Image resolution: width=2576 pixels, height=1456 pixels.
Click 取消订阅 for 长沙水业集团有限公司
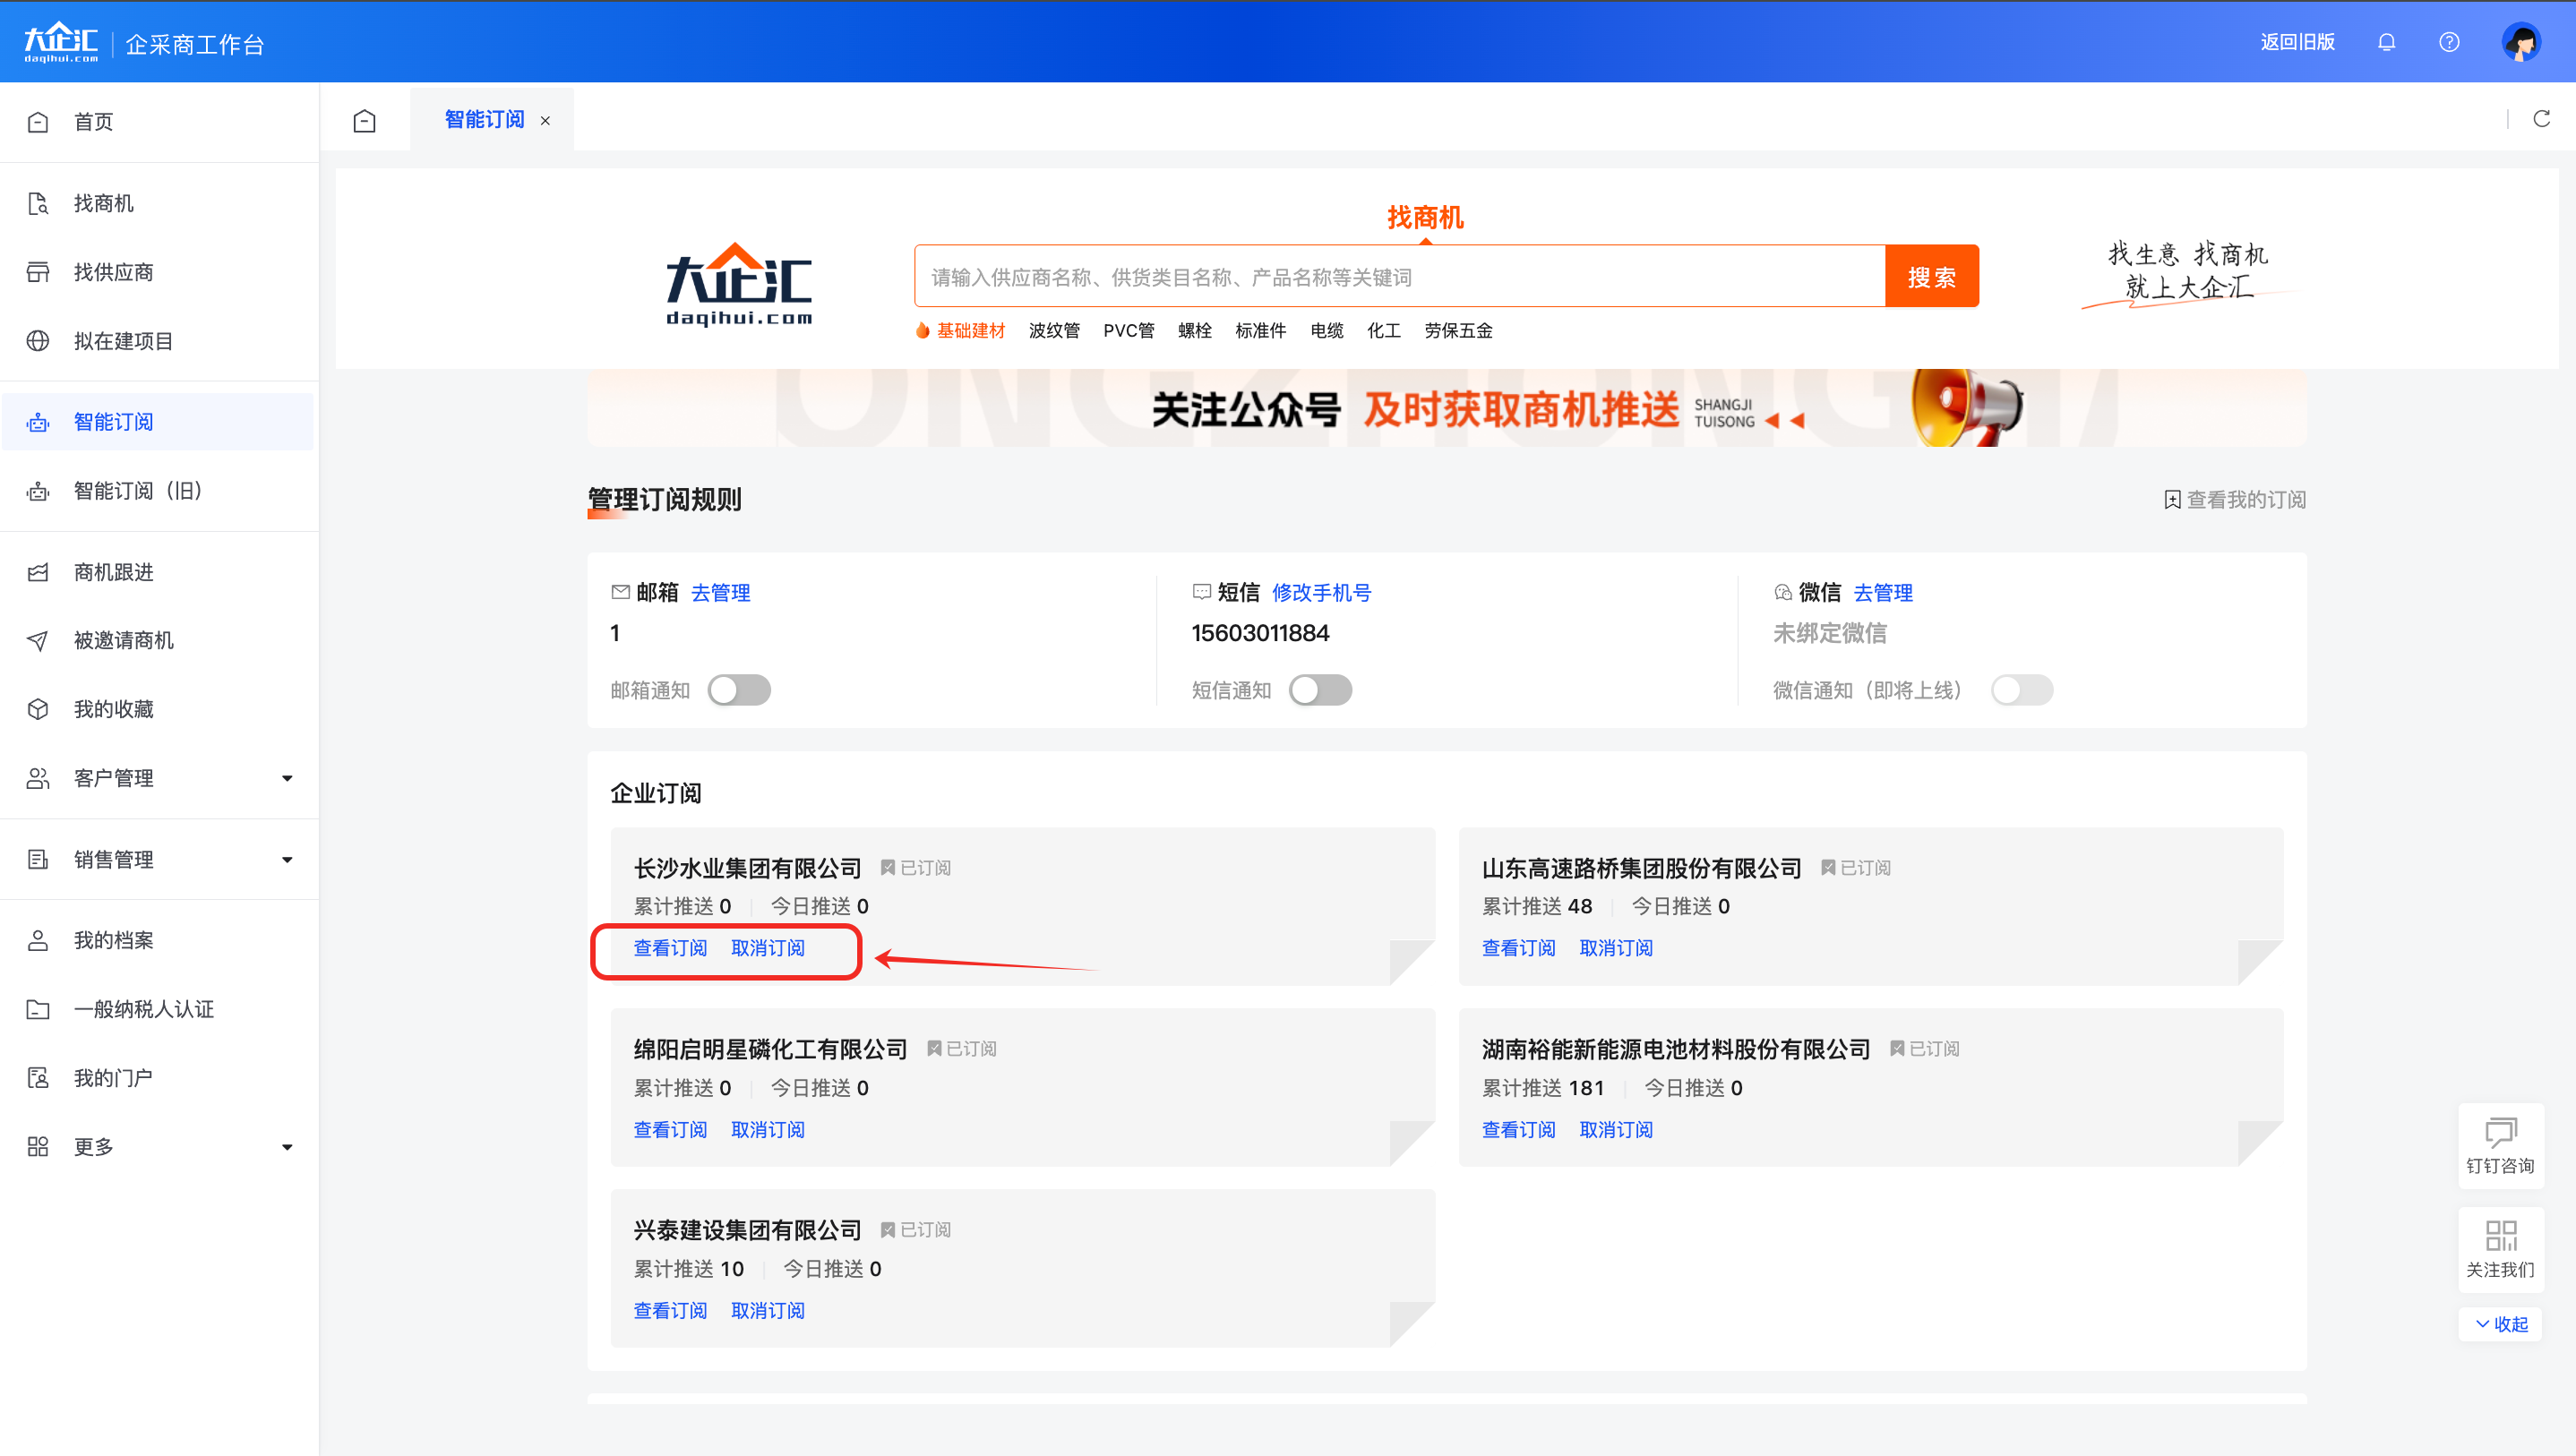(767, 948)
